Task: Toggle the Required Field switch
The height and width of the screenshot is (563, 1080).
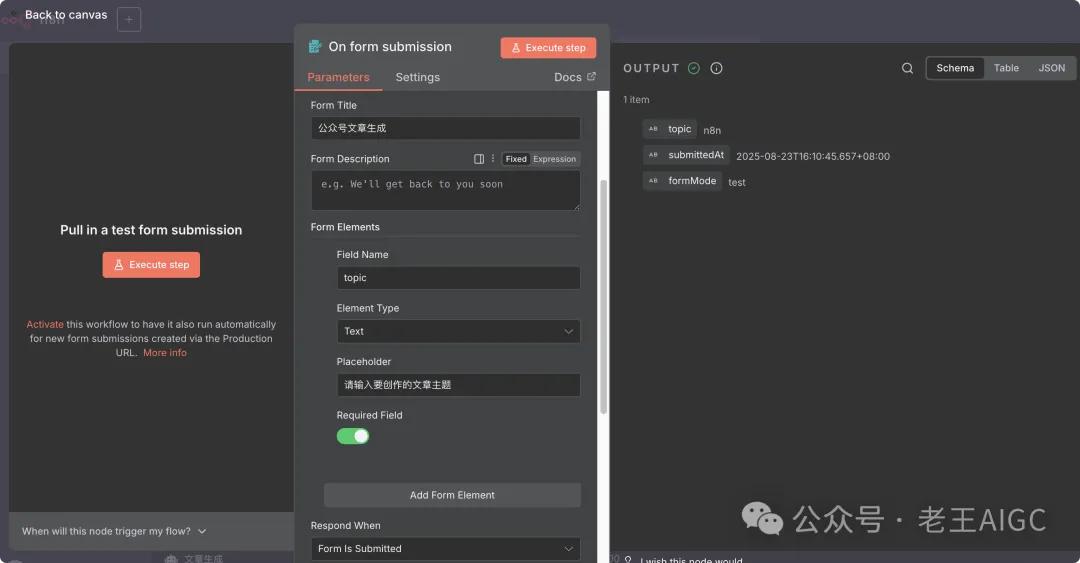Action: click(353, 436)
